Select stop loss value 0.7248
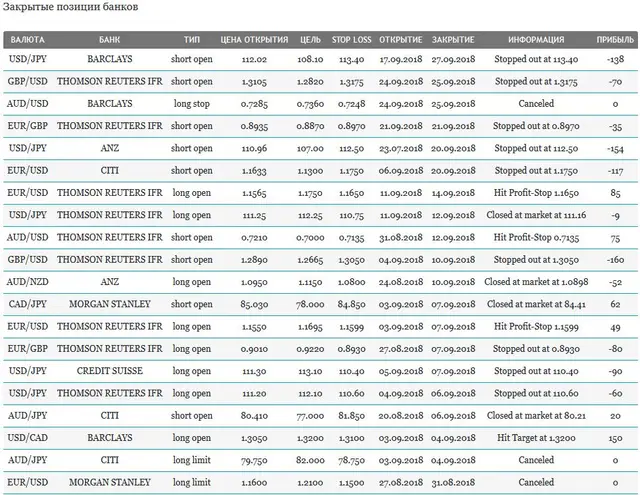This screenshot has width=640, height=495. [351, 104]
